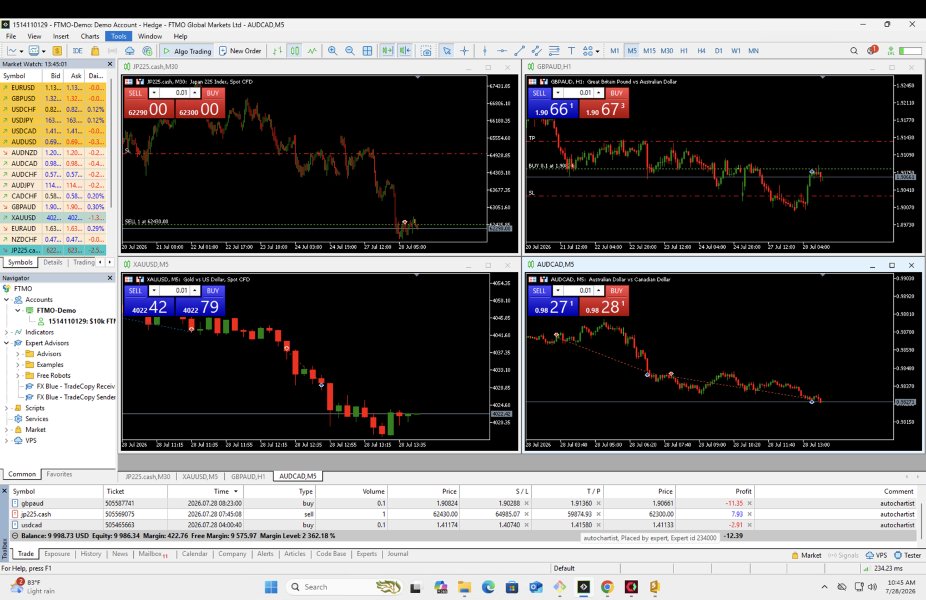Image resolution: width=926 pixels, height=600 pixels.
Task: Click the Market shopping bag toolbar icon
Action: pos(94,51)
